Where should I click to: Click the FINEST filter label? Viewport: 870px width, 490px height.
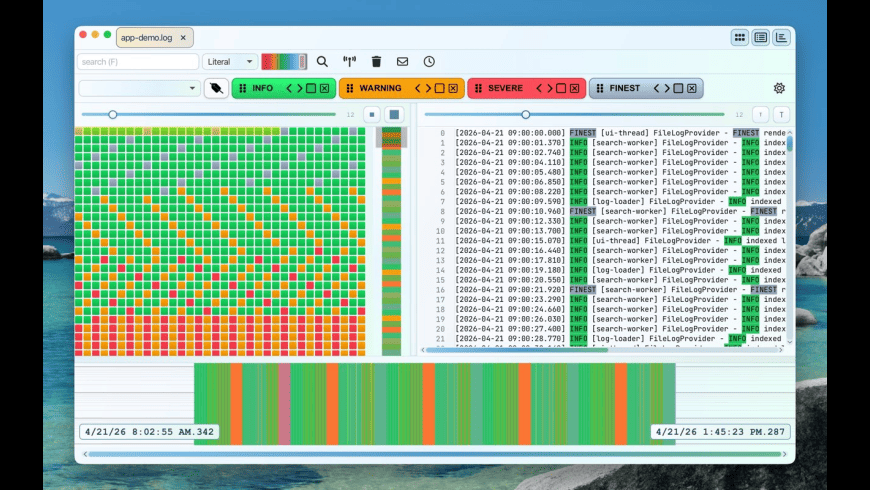(x=625, y=88)
